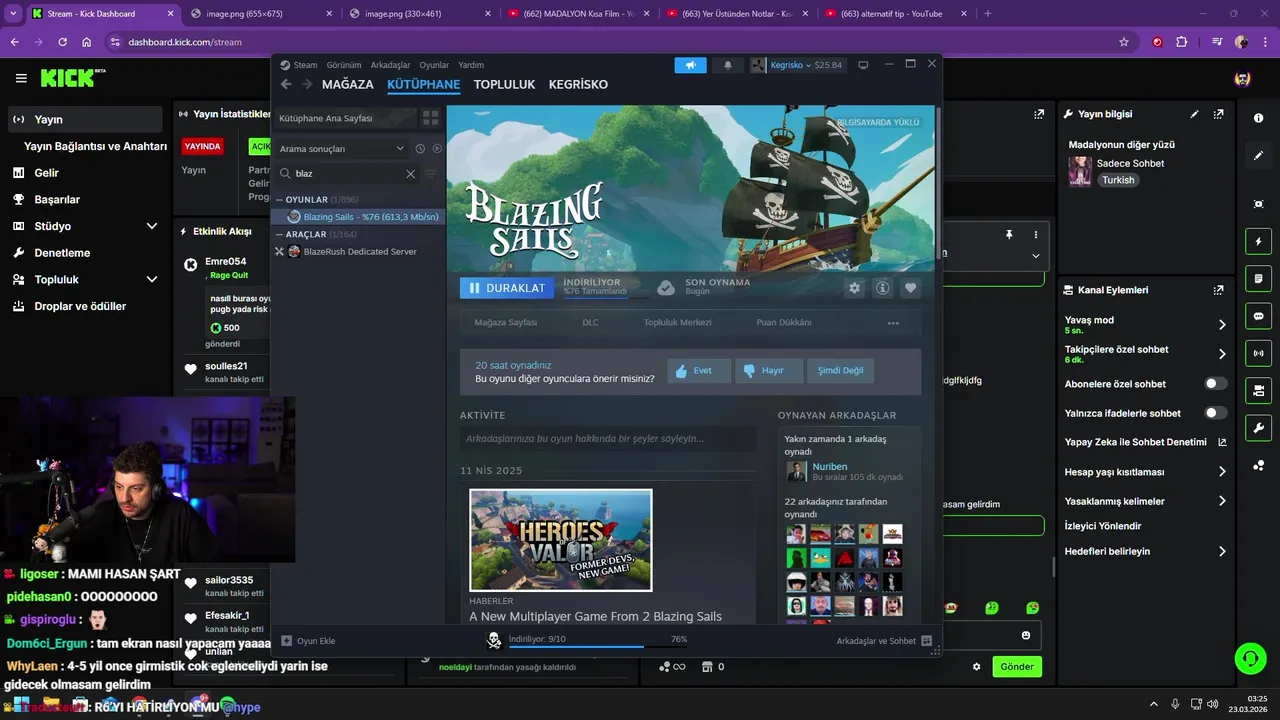Open Arama sonuçları dropdown in Steam
Image resolution: width=1280 pixels, height=720 pixels.
tap(343, 148)
